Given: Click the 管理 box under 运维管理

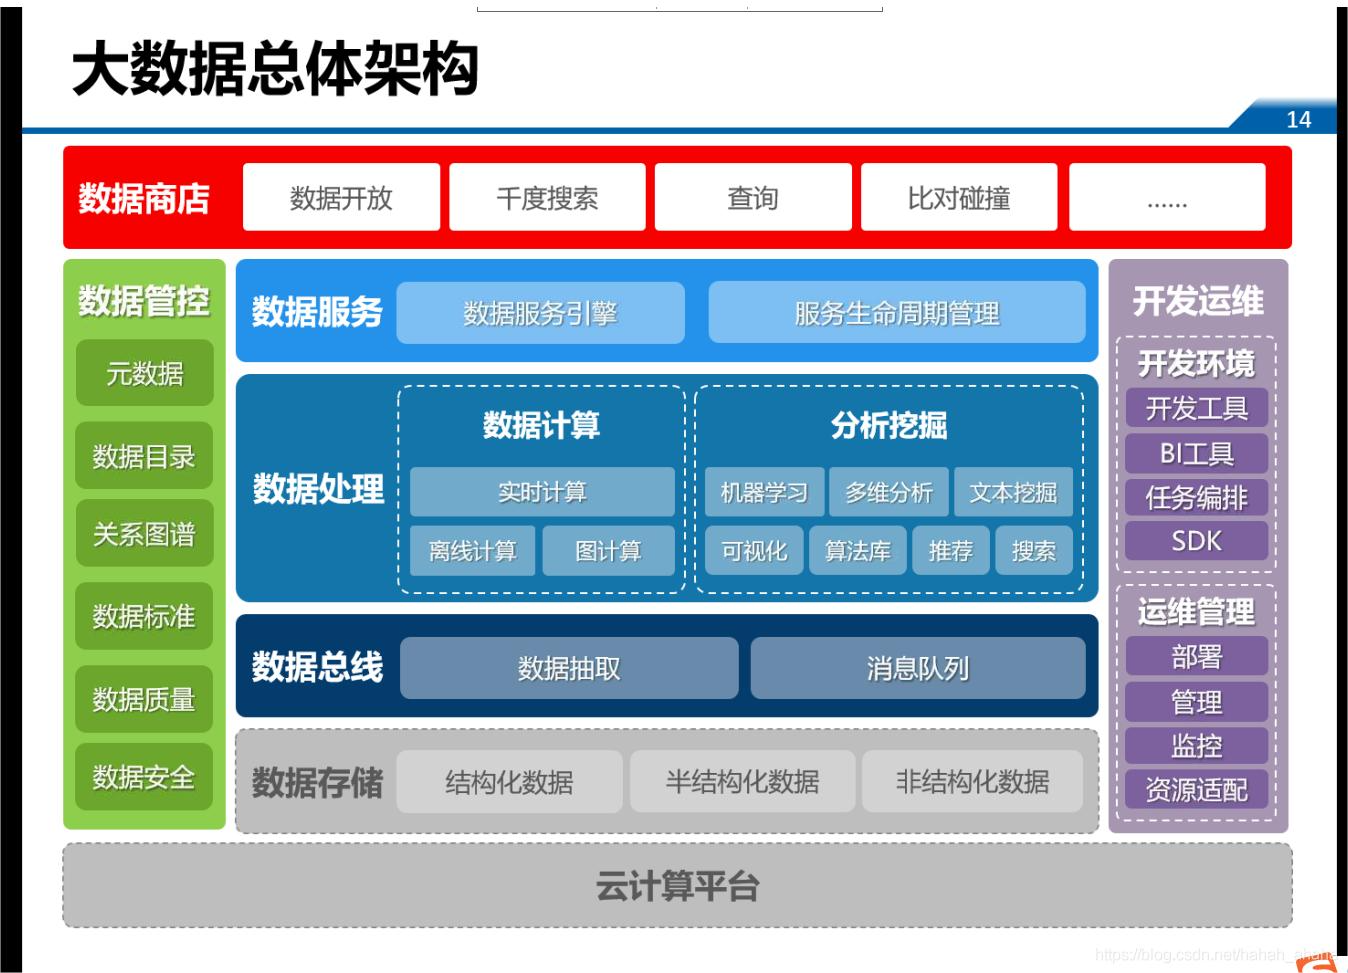Looking at the screenshot, I should tap(1197, 702).
